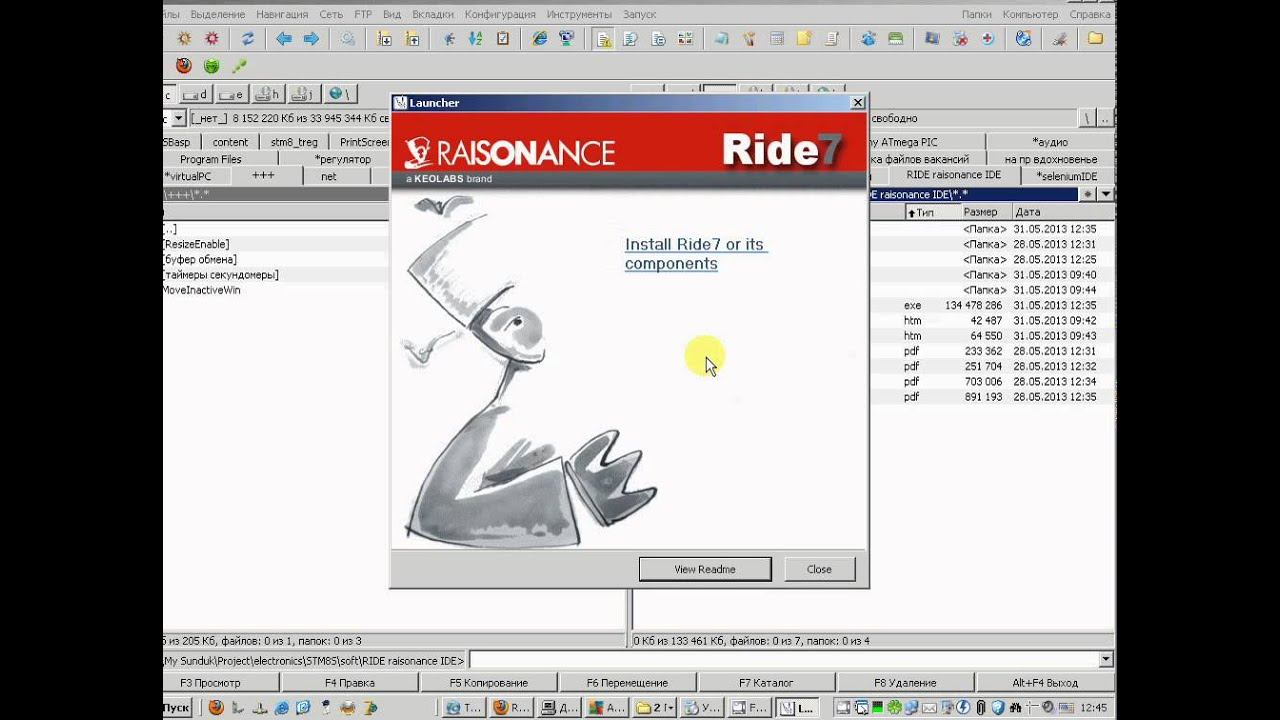The width and height of the screenshot is (1280, 720).
Task: Select the MoveInactiveWin item
Action: tap(202, 290)
